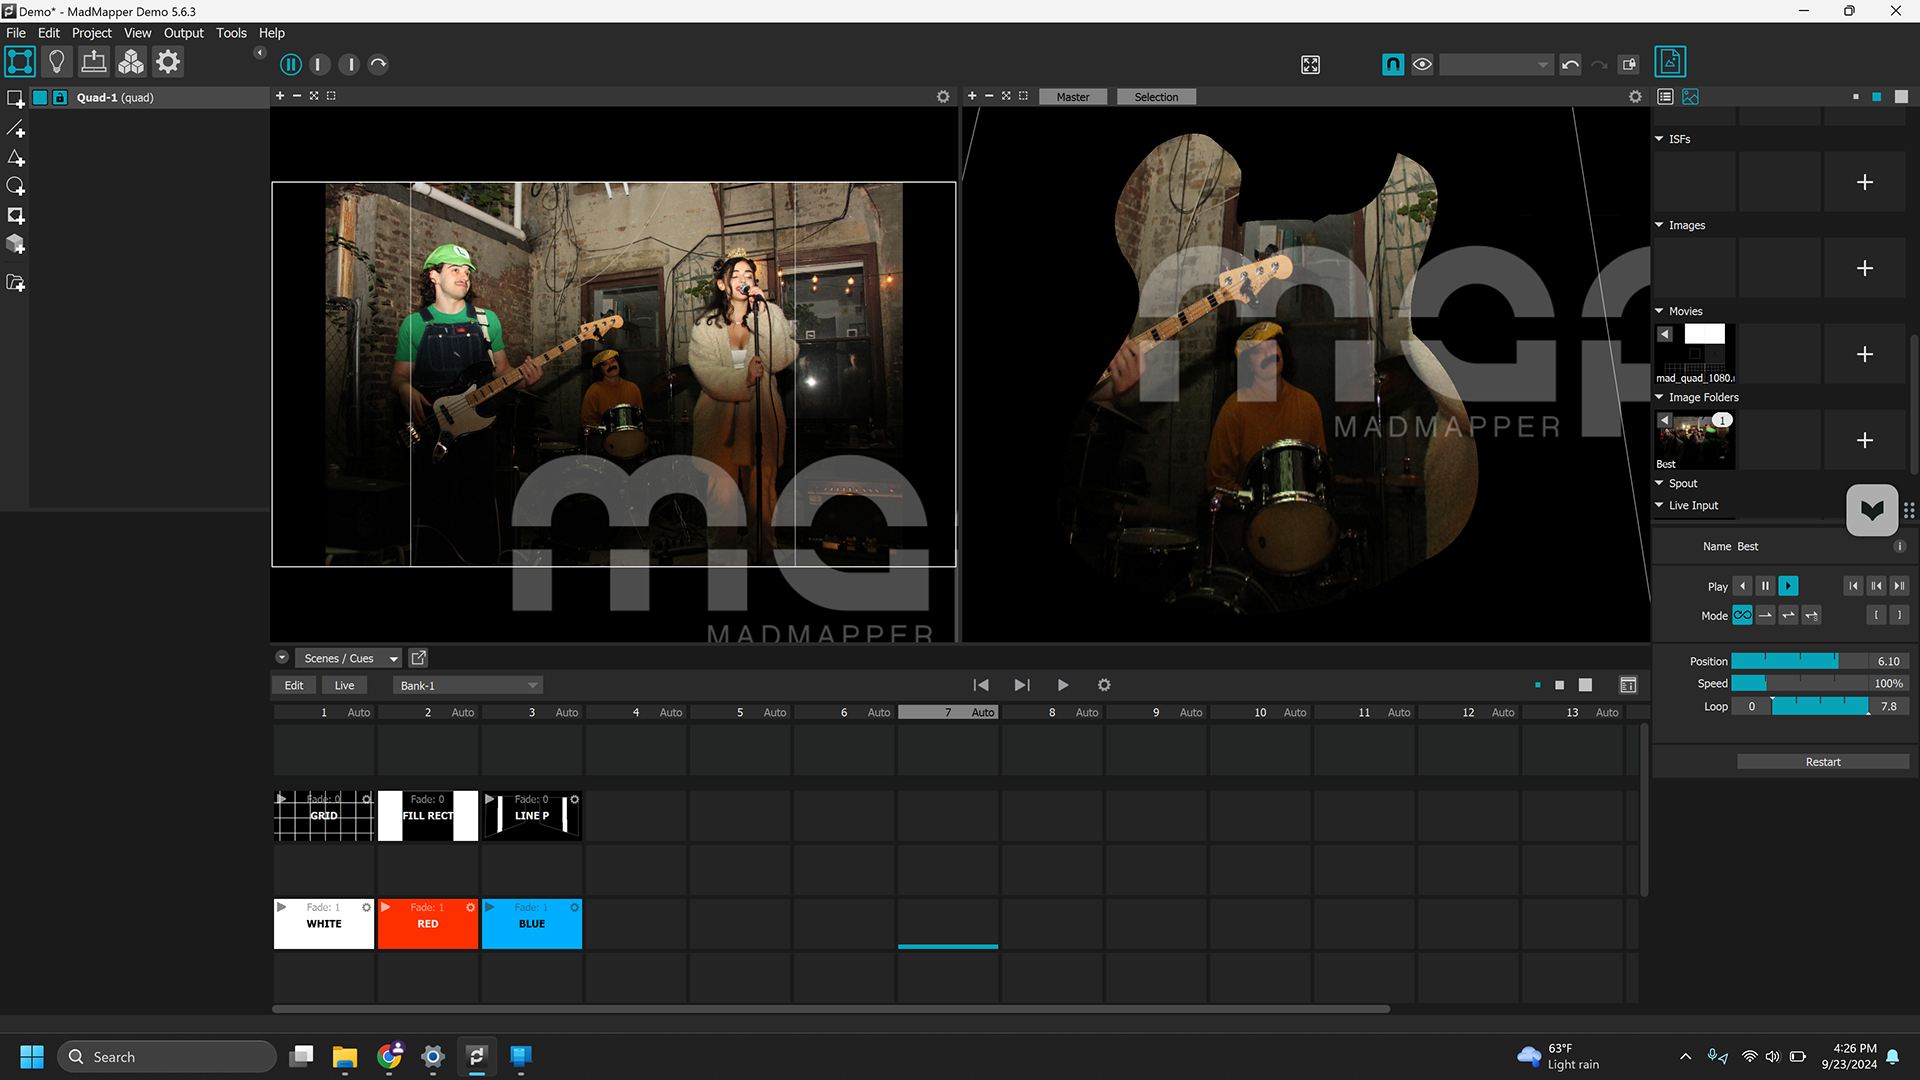Image resolution: width=1920 pixels, height=1080 pixels.
Task: Toggle fullscreen output mode icon
Action: click(x=1310, y=65)
